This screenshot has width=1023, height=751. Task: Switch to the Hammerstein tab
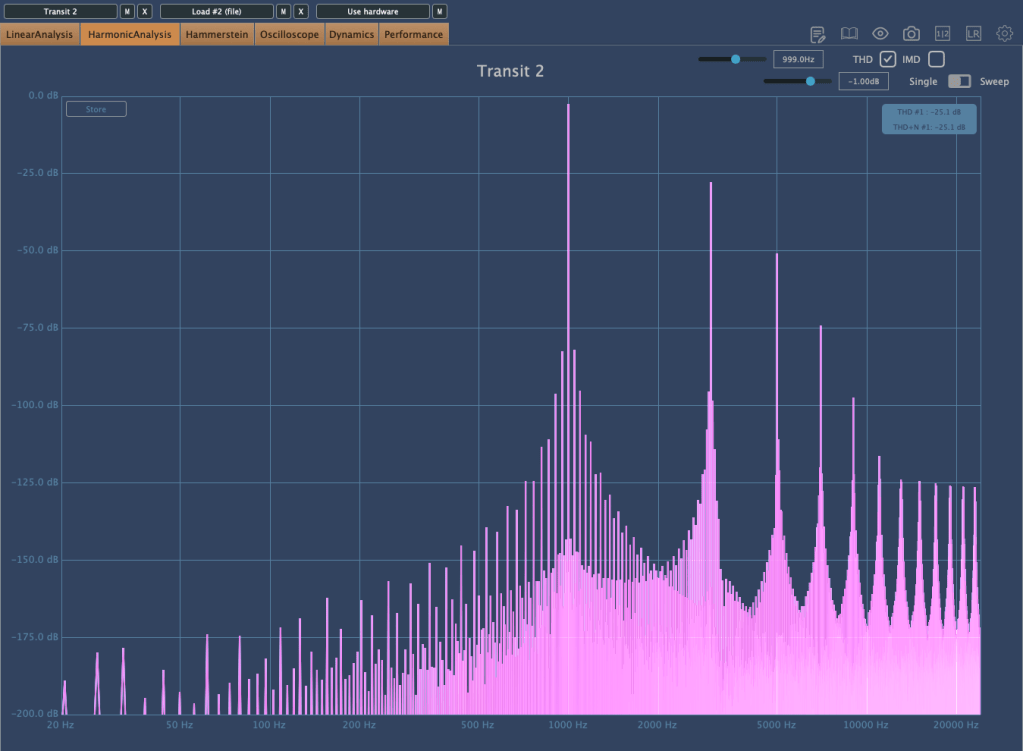[x=217, y=35]
